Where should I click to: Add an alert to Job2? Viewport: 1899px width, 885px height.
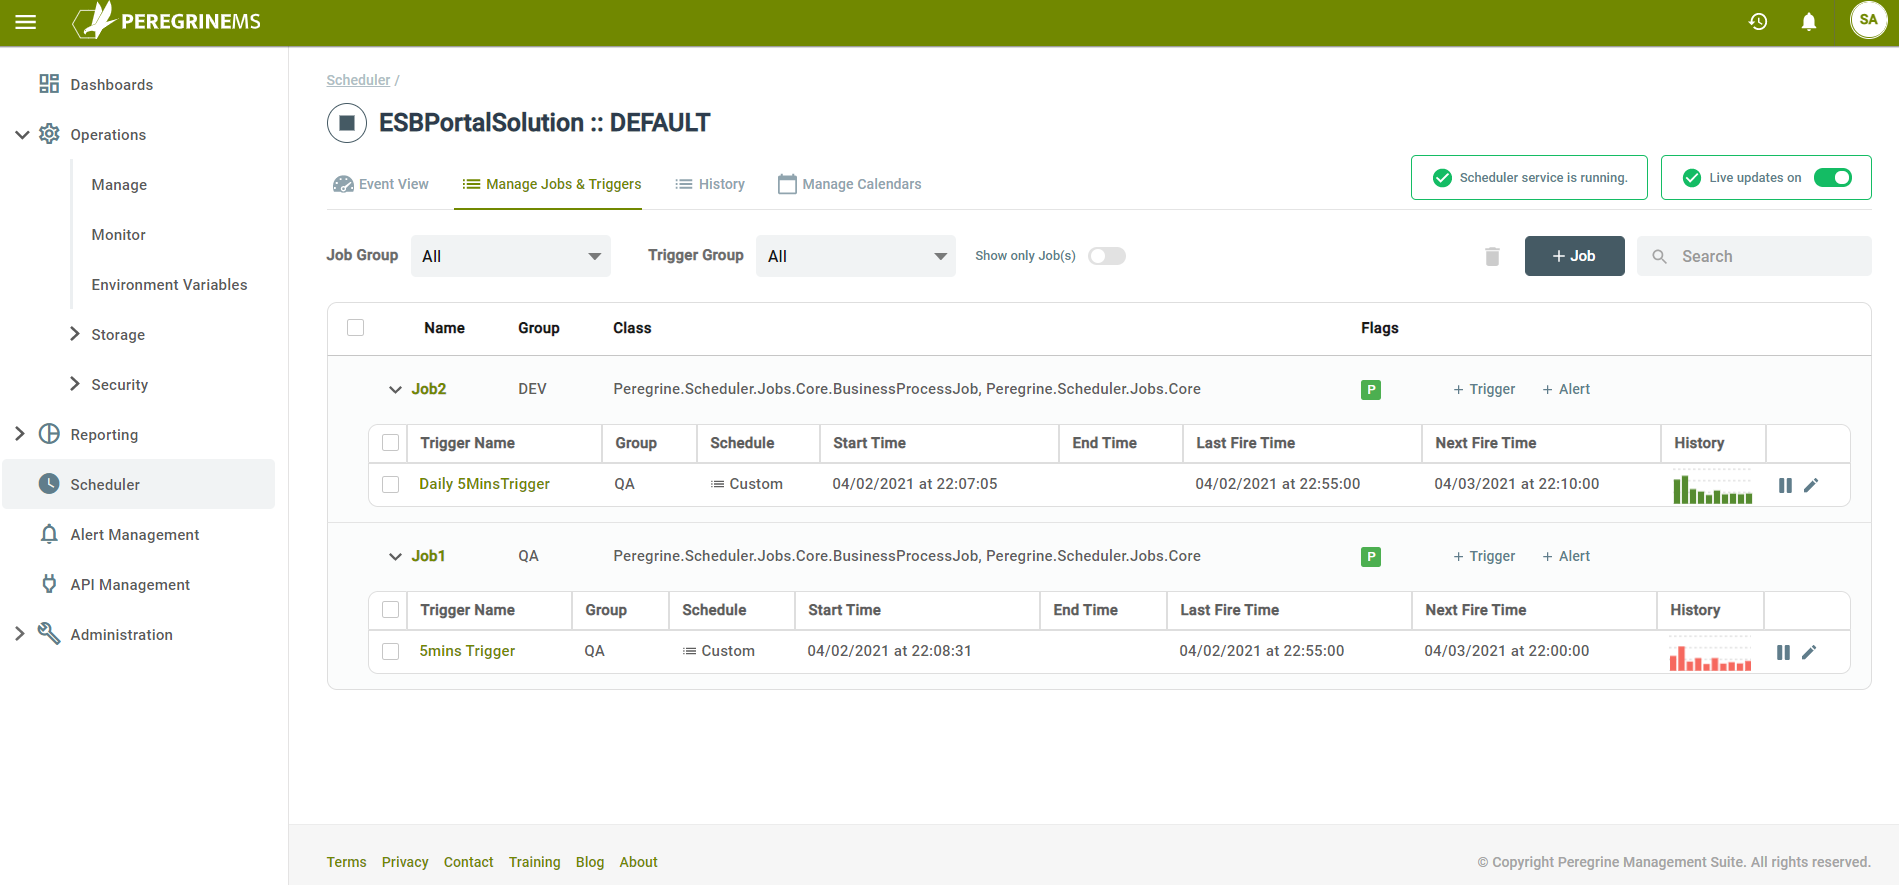(1566, 389)
